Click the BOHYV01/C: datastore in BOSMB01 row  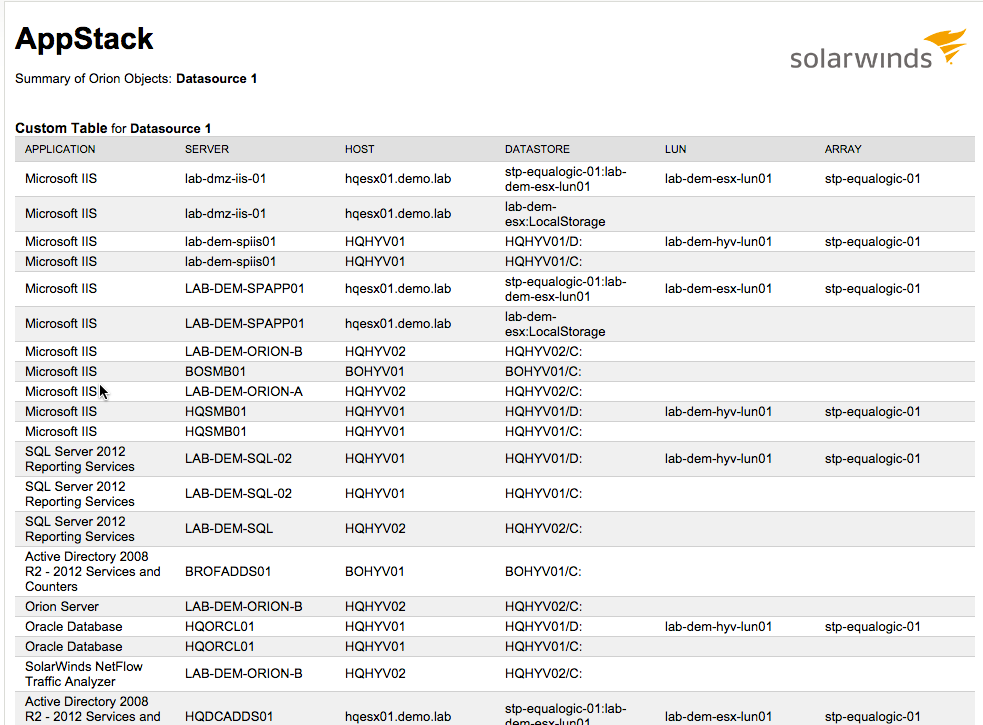point(543,371)
